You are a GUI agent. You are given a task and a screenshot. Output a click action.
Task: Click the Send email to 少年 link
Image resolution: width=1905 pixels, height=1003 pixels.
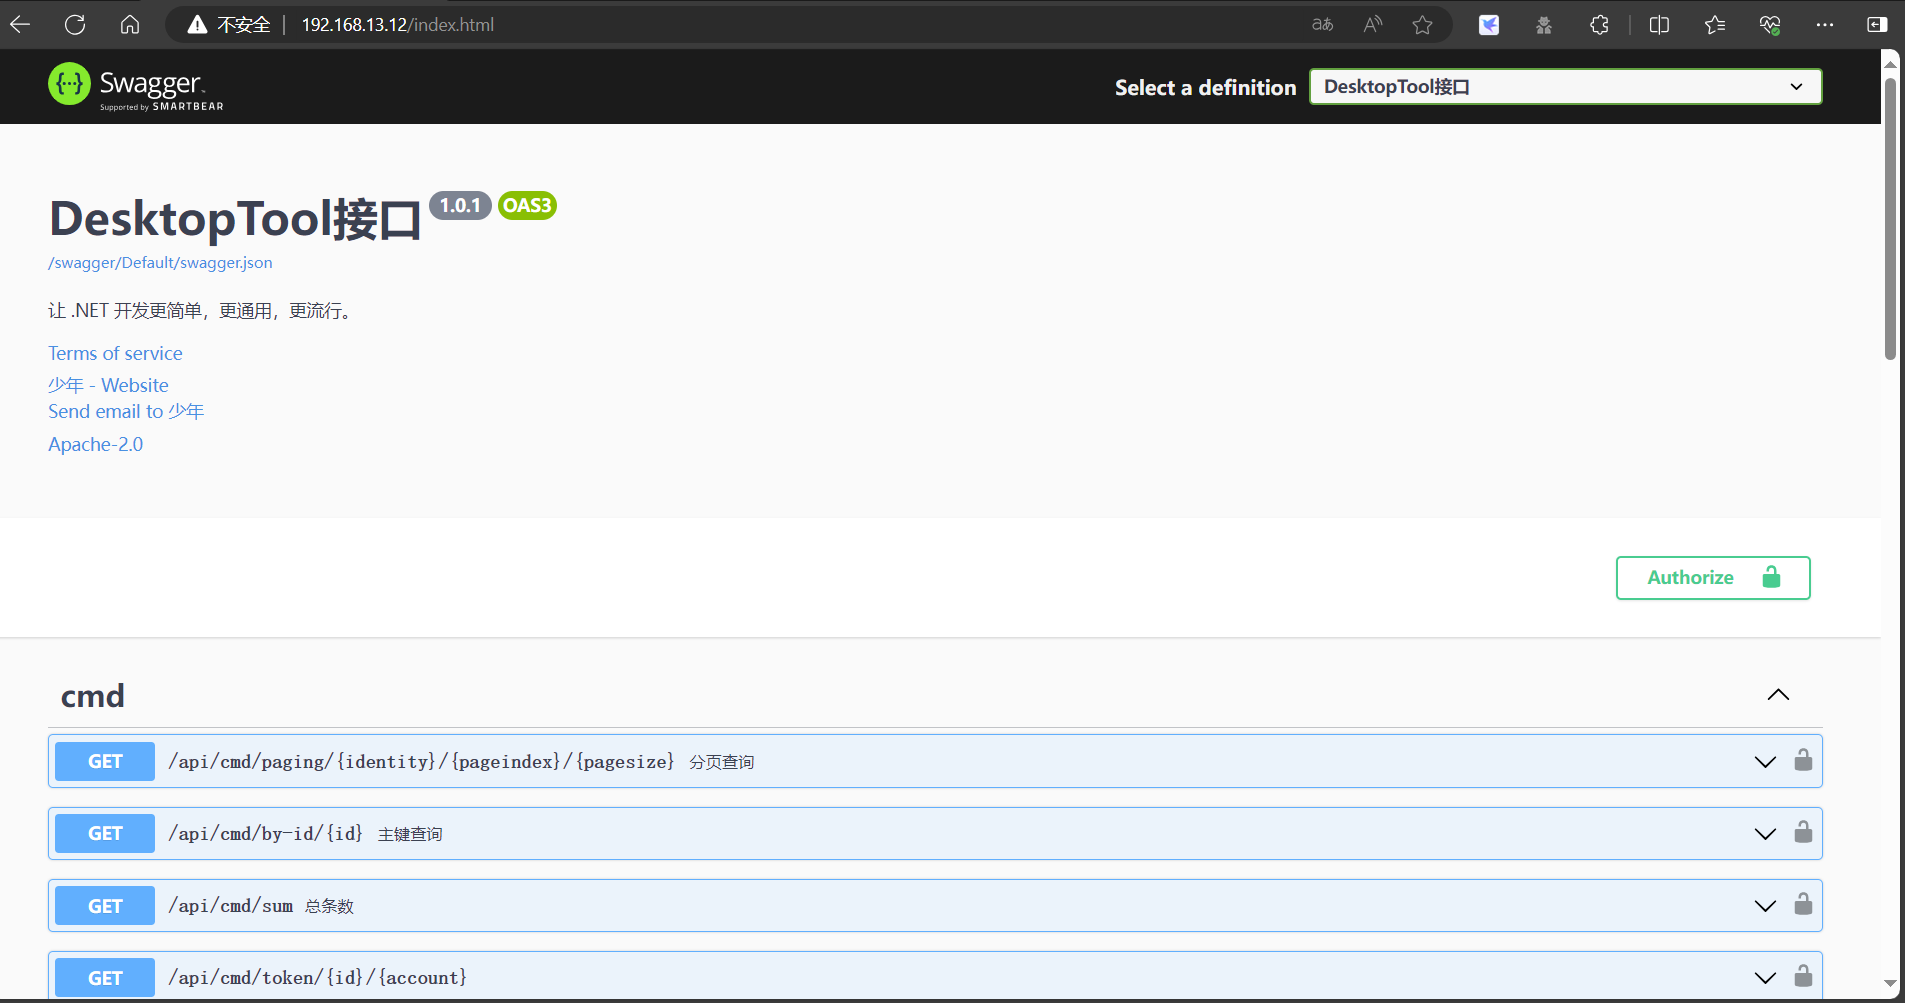point(126,411)
